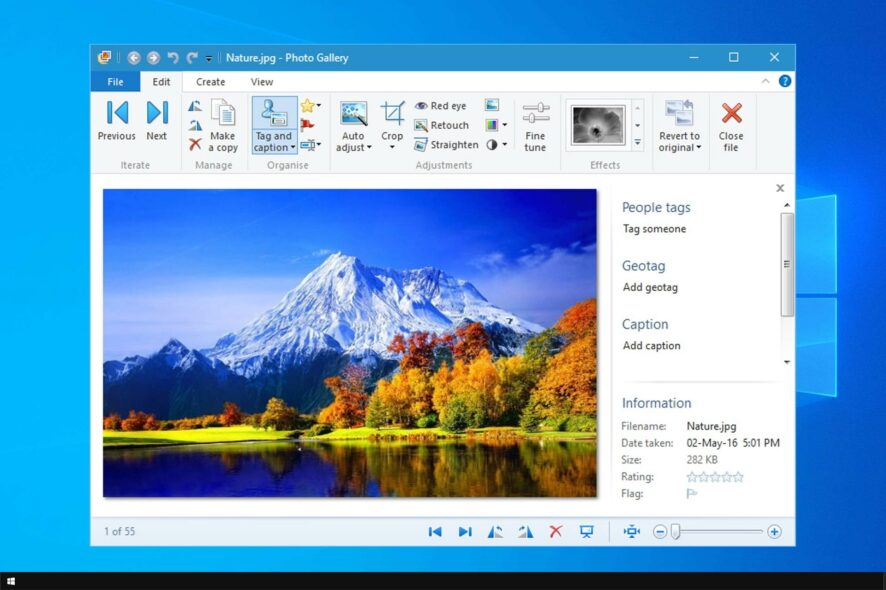Image resolution: width=886 pixels, height=590 pixels.
Task: Switch to the Create tab
Action: pyautogui.click(x=211, y=82)
